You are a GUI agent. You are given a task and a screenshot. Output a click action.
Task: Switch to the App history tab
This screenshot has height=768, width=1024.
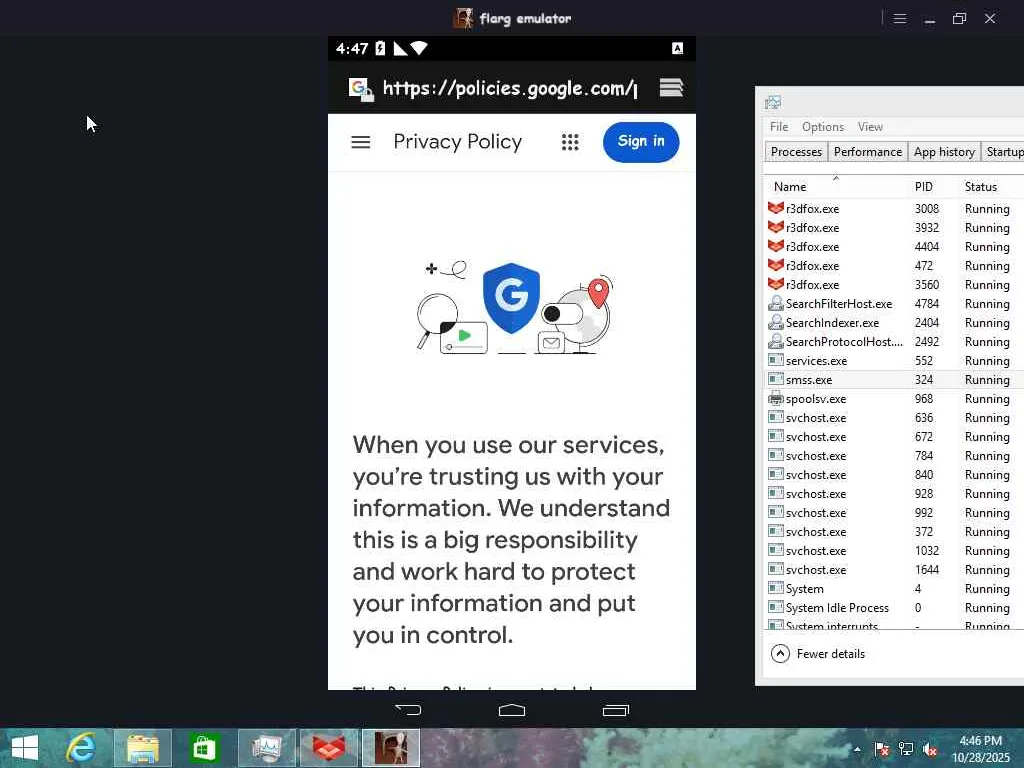click(944, 152)
